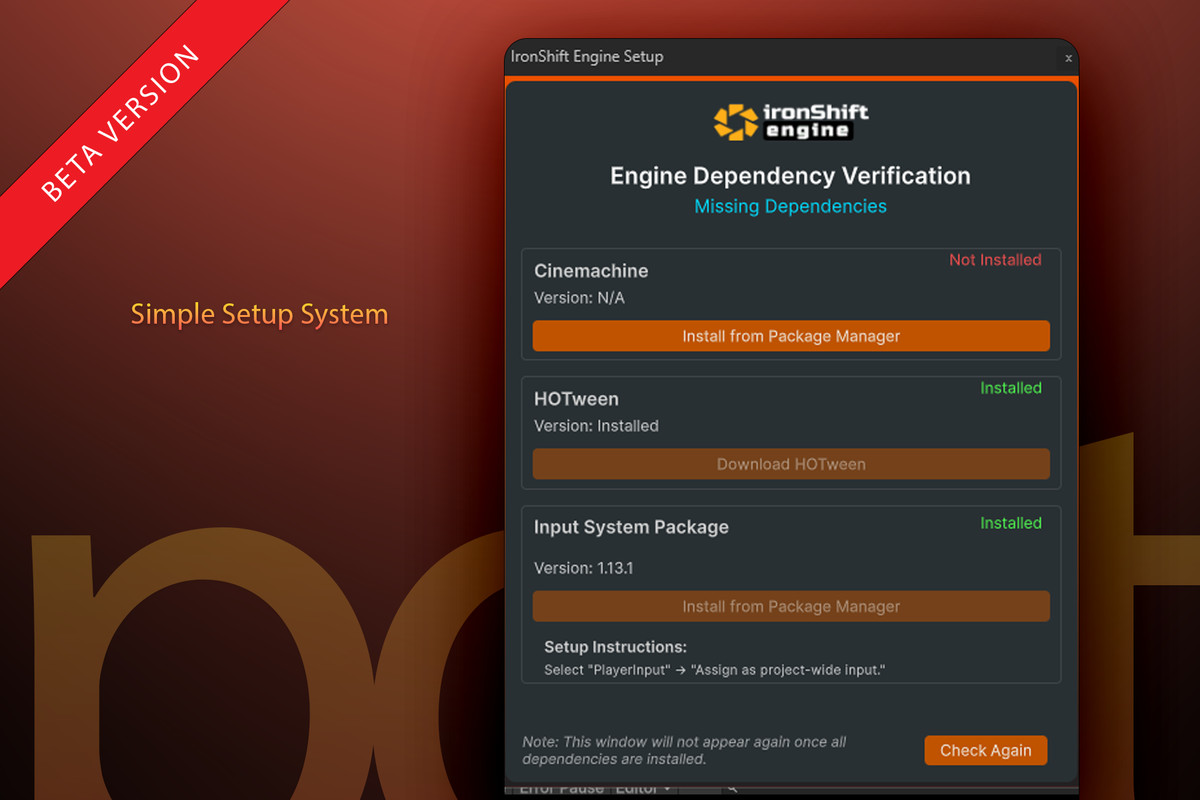Click the Version: 1.13.1 text
The width and height of the screenshot is (1200, 800).
pos(584,568)
